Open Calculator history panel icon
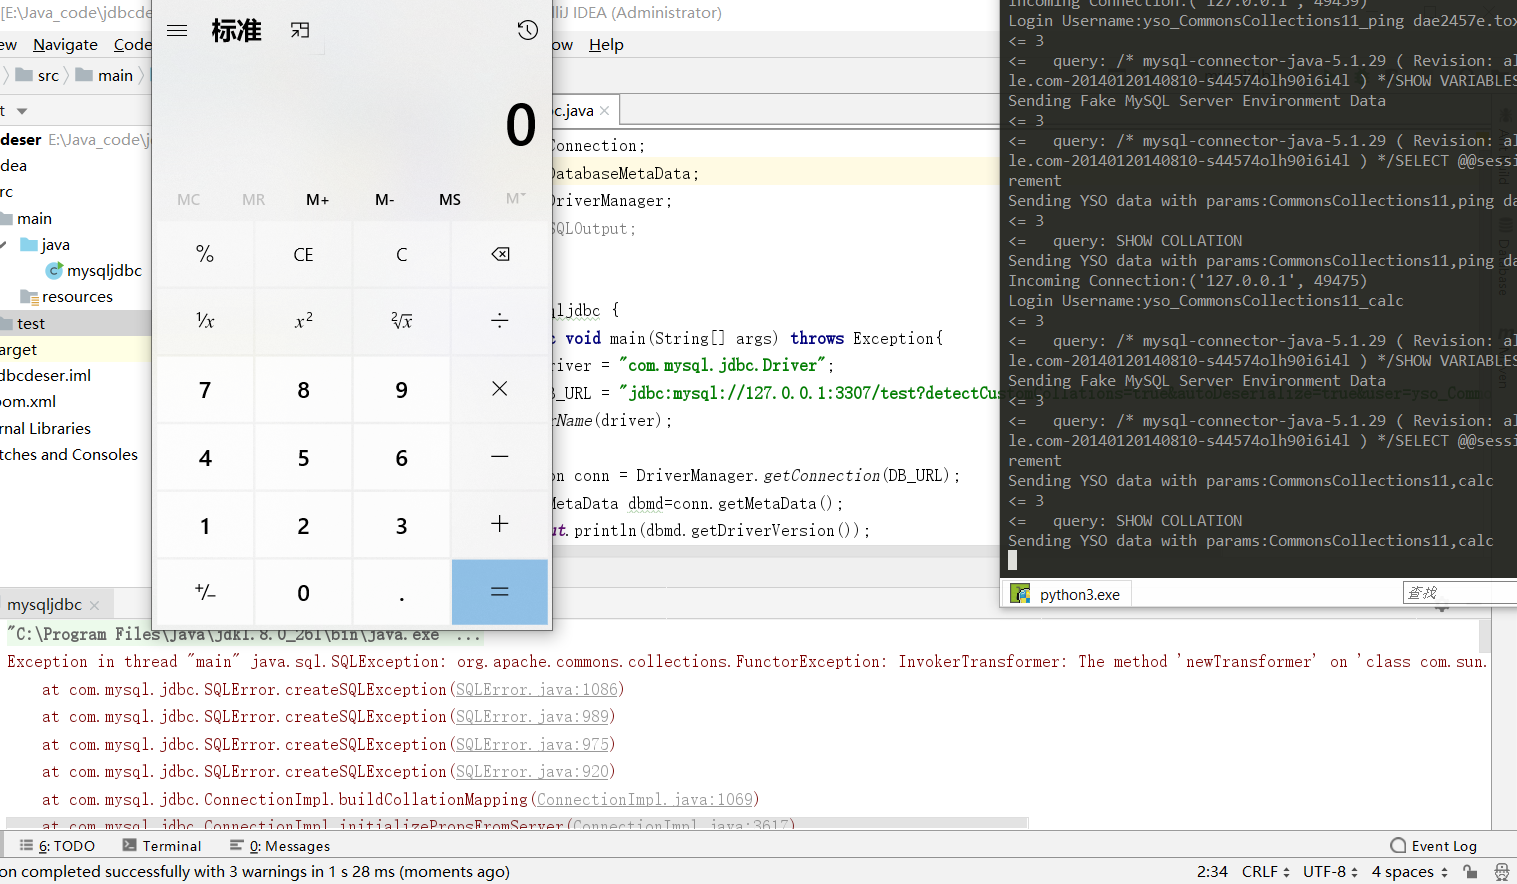The image size is (1517, 884). [x=528, y=30]
